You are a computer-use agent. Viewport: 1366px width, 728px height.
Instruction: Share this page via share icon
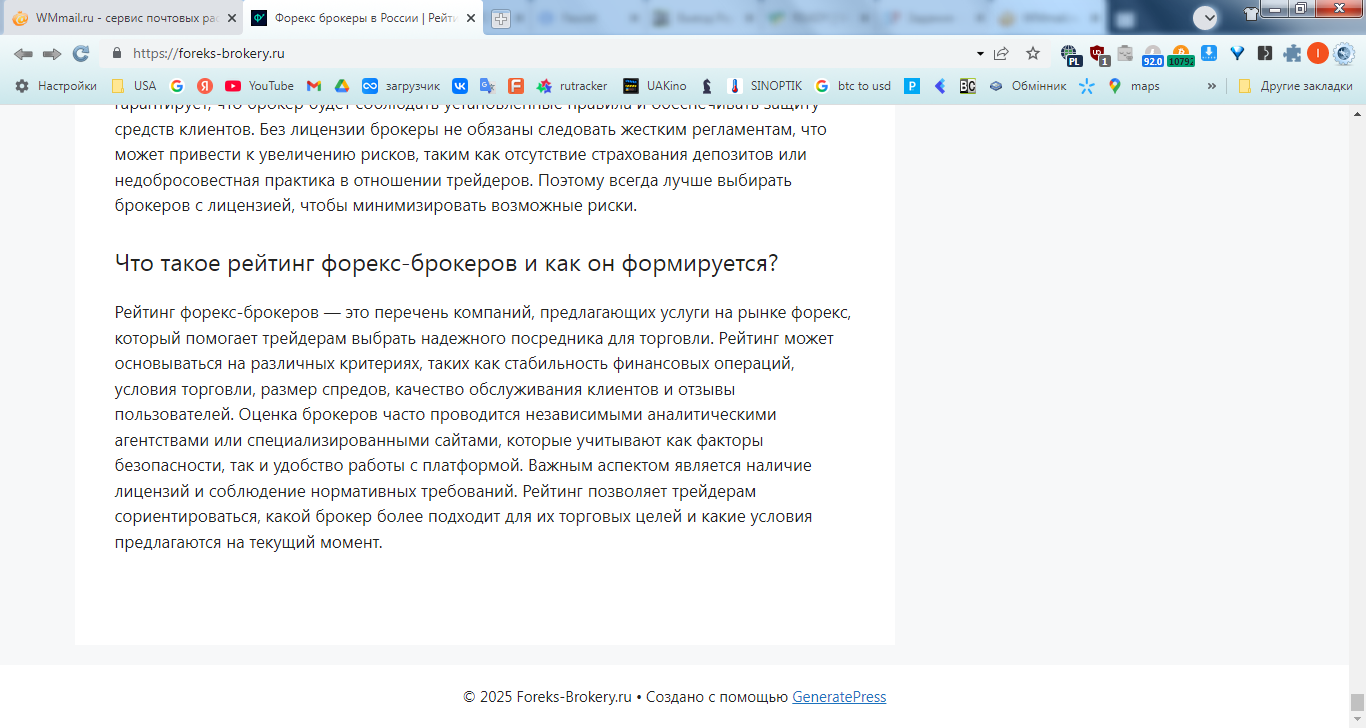1001,54
